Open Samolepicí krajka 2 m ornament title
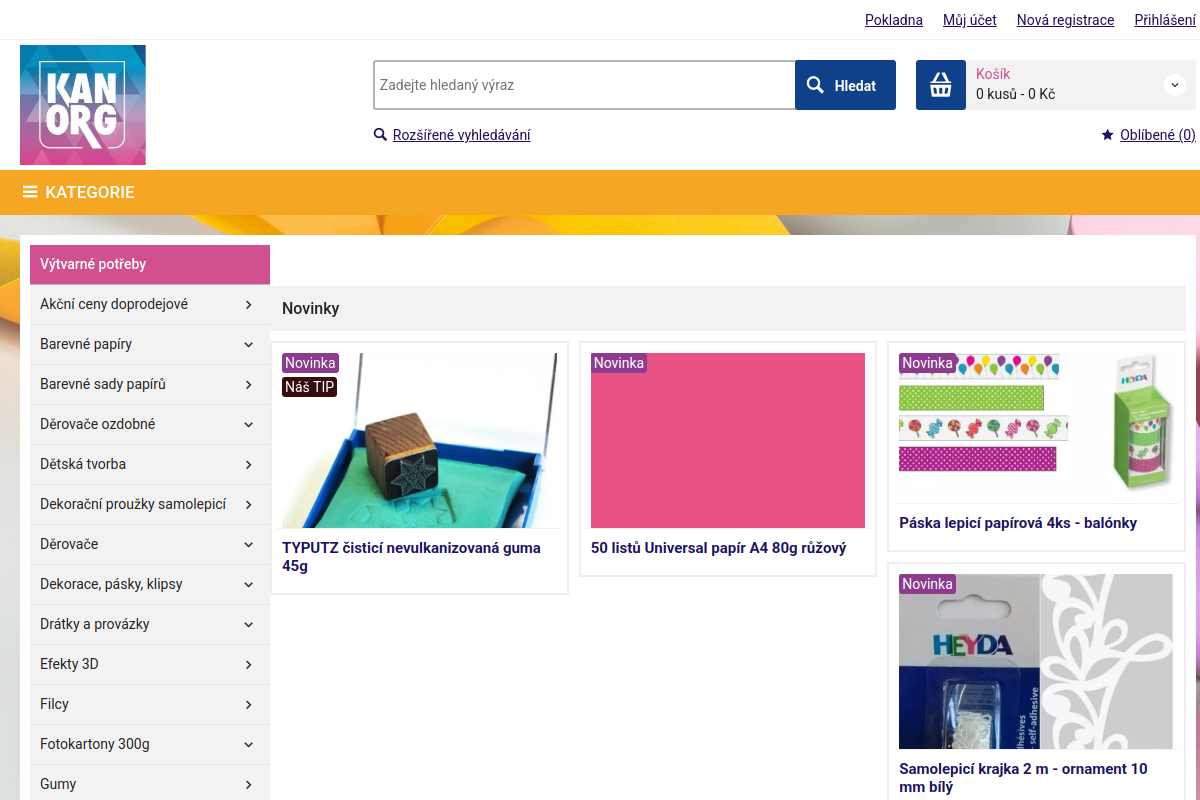The width and height of the screenshot is (1200, 800). coord(1023,778)
